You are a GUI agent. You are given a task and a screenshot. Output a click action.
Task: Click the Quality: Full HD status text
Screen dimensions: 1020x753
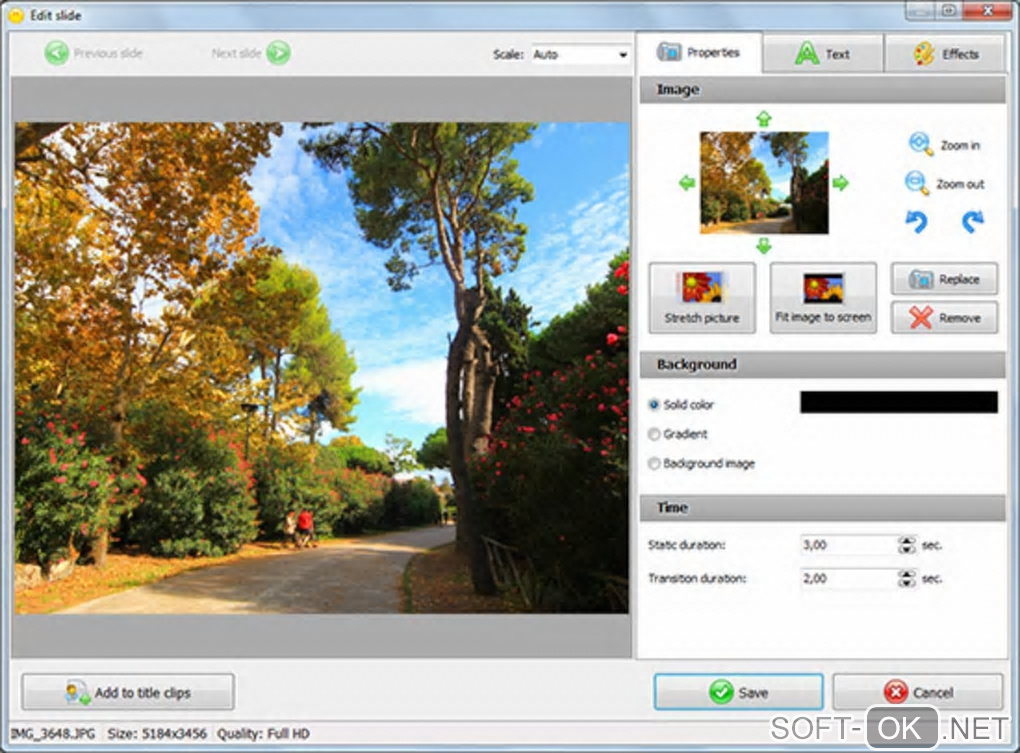tap(263, 733)
